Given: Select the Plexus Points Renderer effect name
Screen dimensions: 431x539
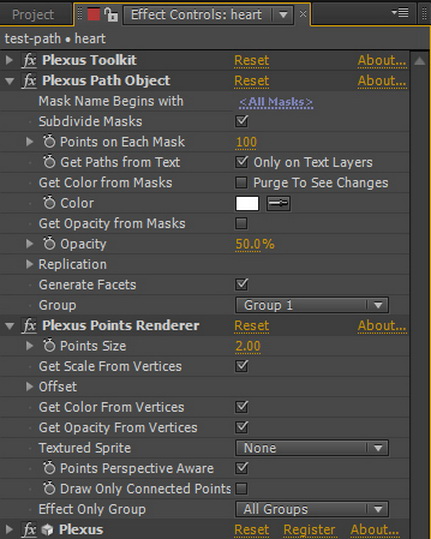Looking at the screenshot, I should 121,326.
